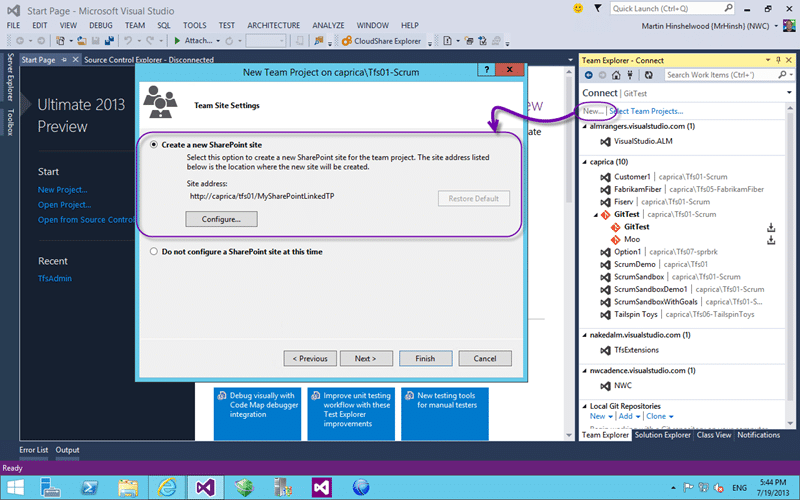Image resolution: width=800 pixels, height=500 pixels.
Task: Click the Select Team Projects... link
Action: click(646, 111)
